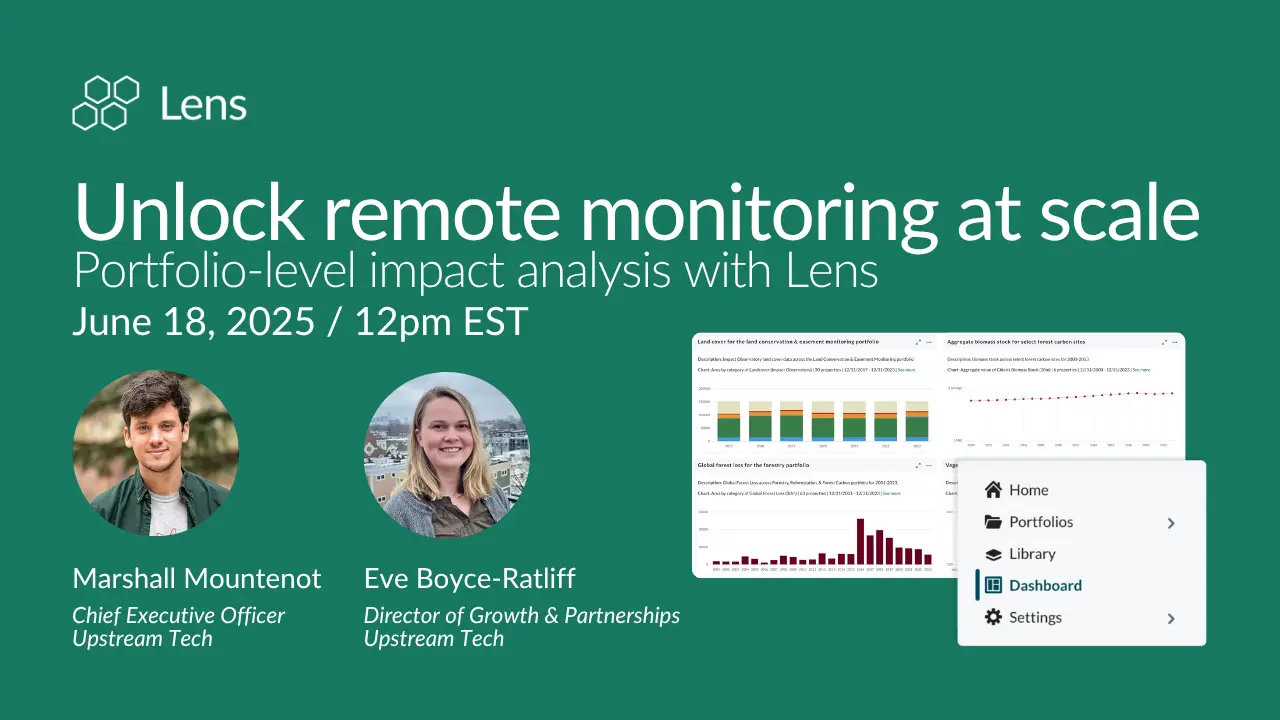Click the "Global forest loss" card title
Viewport: 1280px width, 720px height.
(x=753, y=465)
